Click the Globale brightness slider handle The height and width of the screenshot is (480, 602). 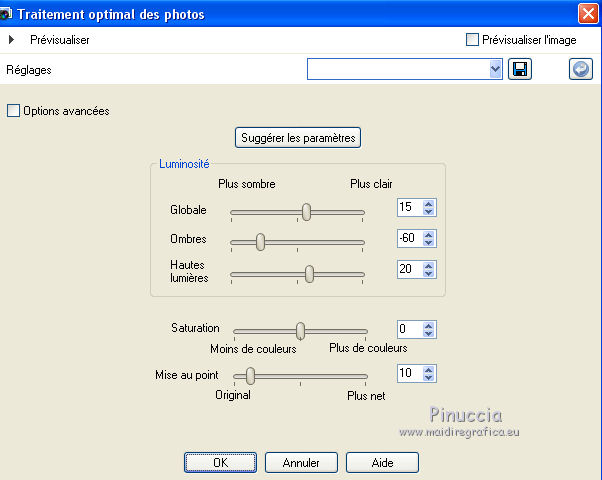[307, 211]
